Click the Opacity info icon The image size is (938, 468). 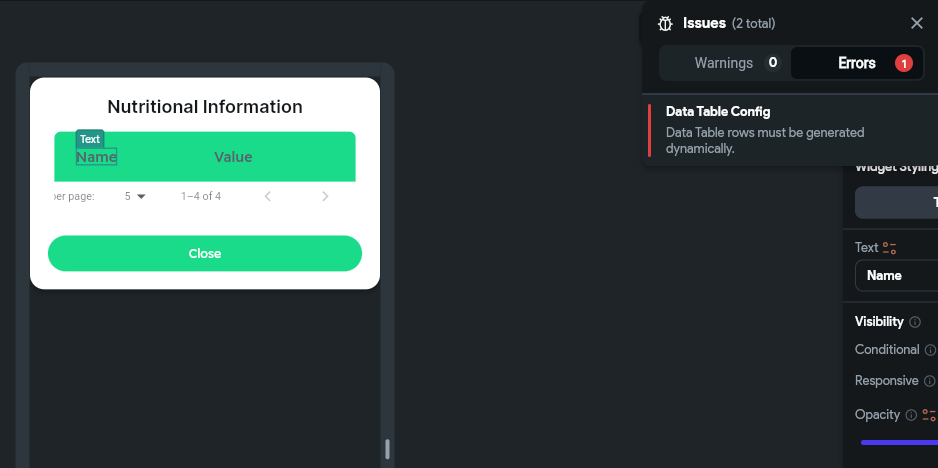point(911,415)
